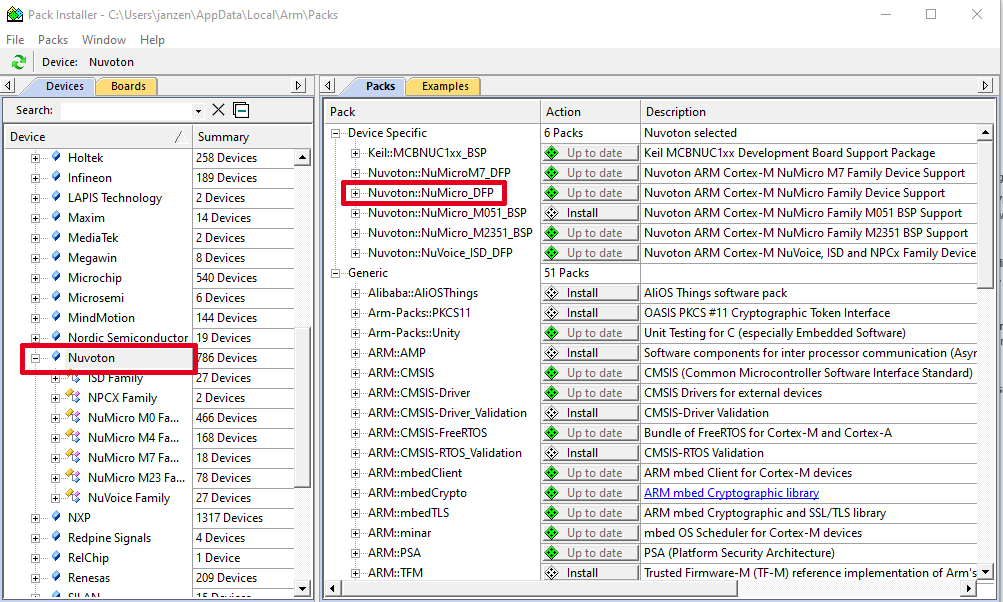Clear the search with the X icon
This screenshot has width=1003, height=602.
pos(218,110)
